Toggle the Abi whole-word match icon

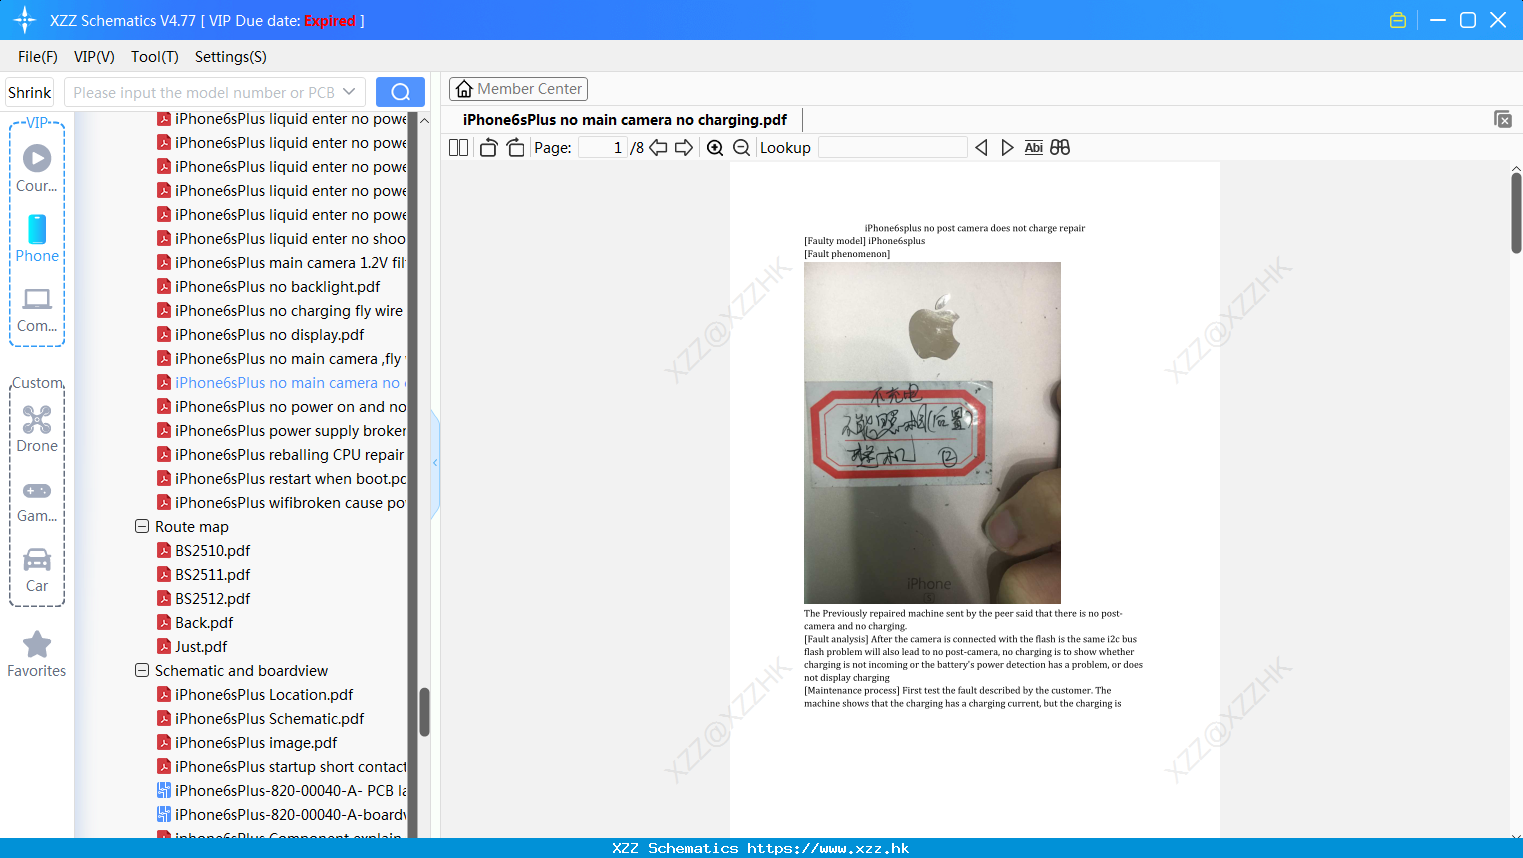point(1033,148)
